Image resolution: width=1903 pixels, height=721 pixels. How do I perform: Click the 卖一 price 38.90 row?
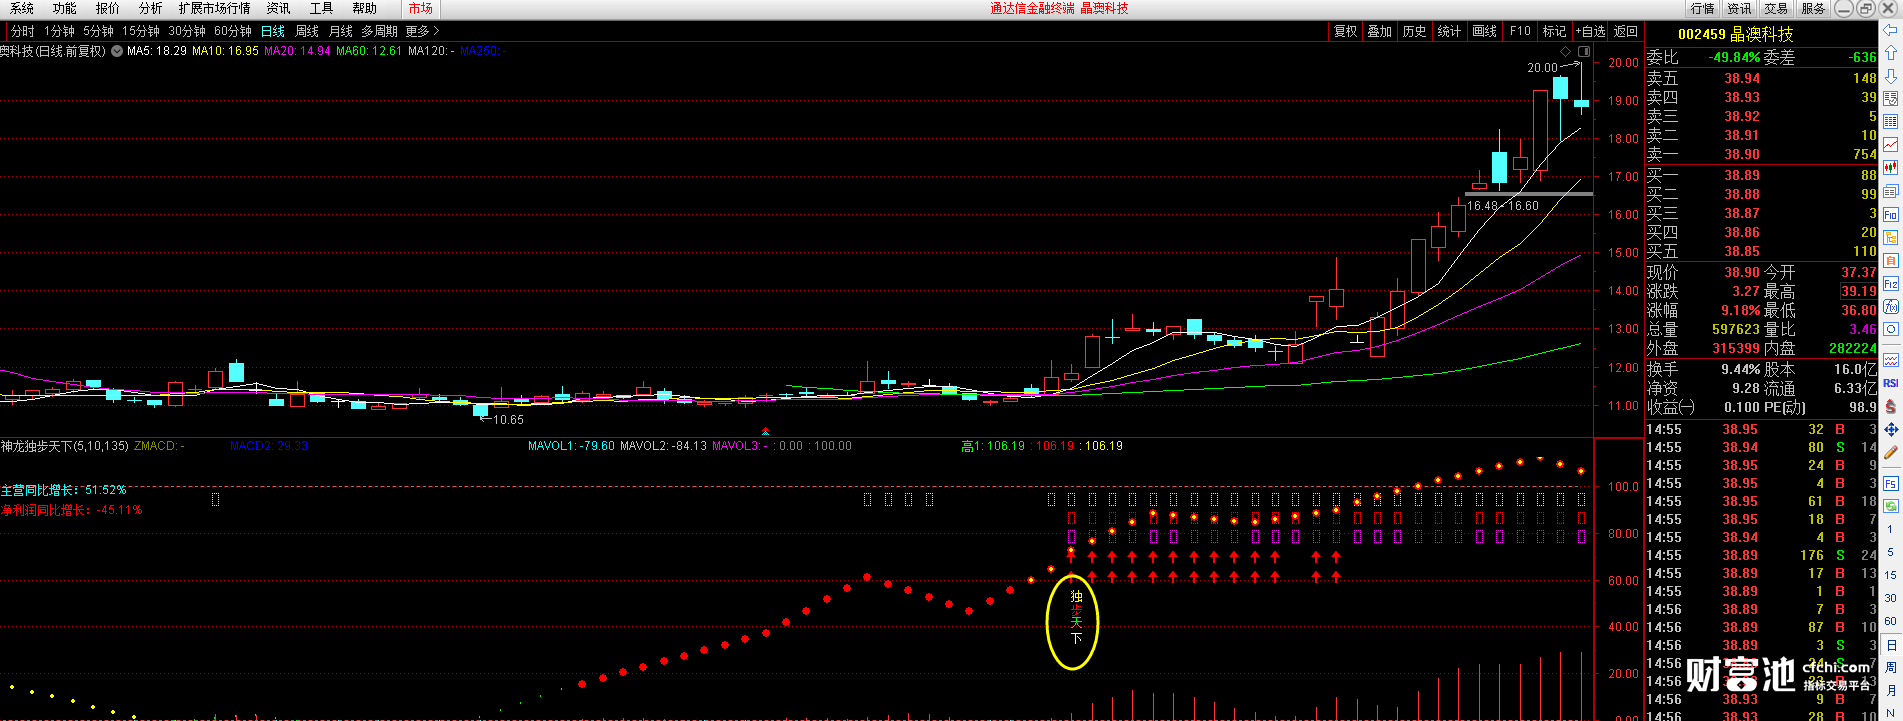pos(1762,154)
